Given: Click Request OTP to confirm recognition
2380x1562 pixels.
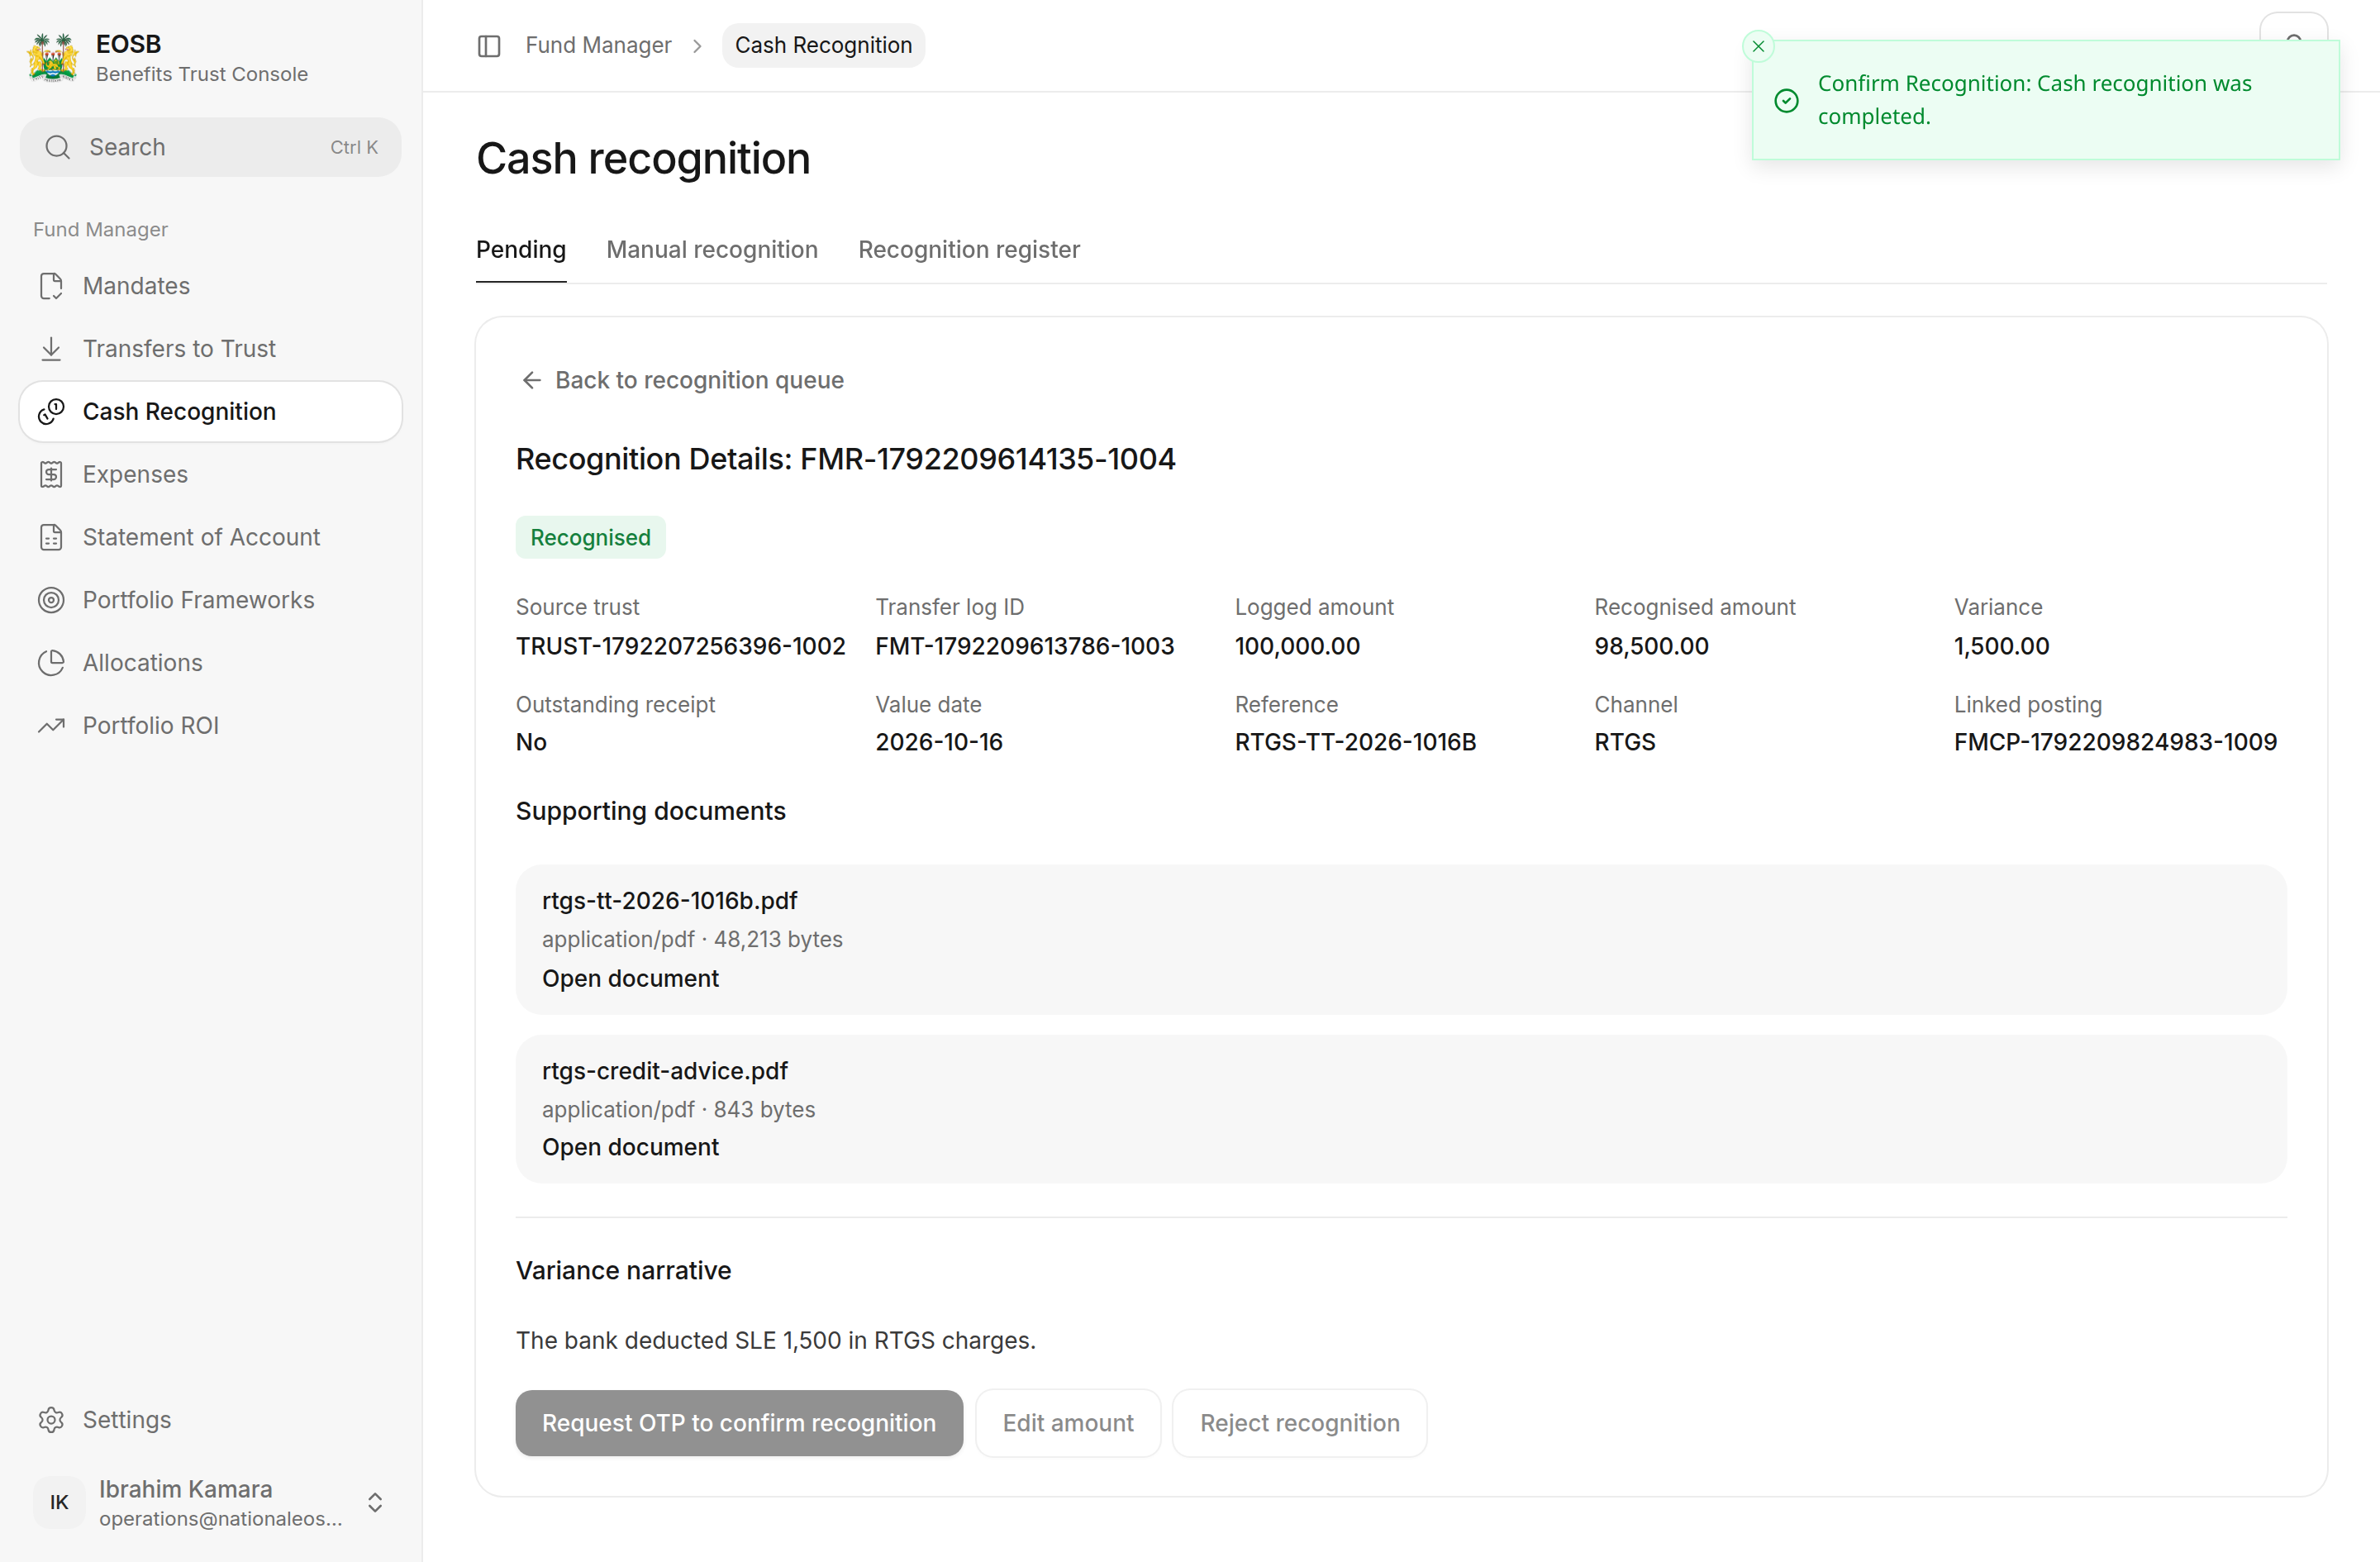Looking at the screenshot, I should click(739, 1423).
